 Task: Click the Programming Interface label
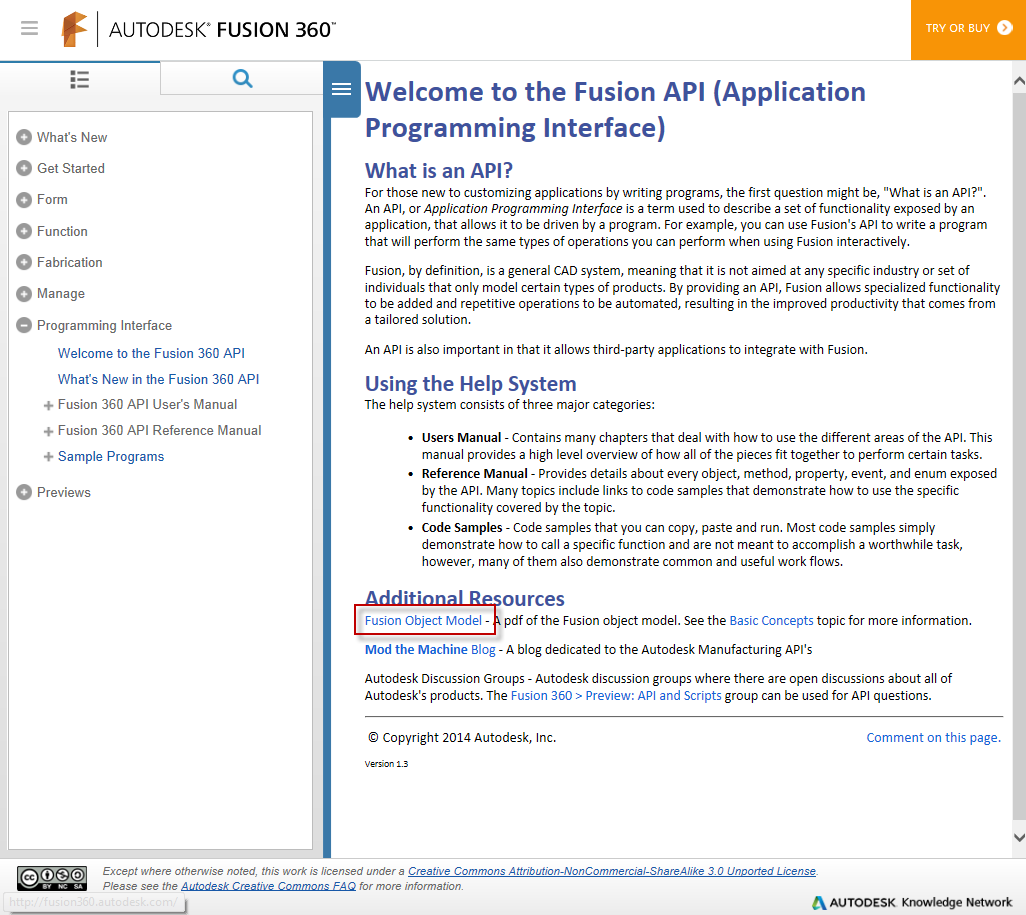pos(104,325)
